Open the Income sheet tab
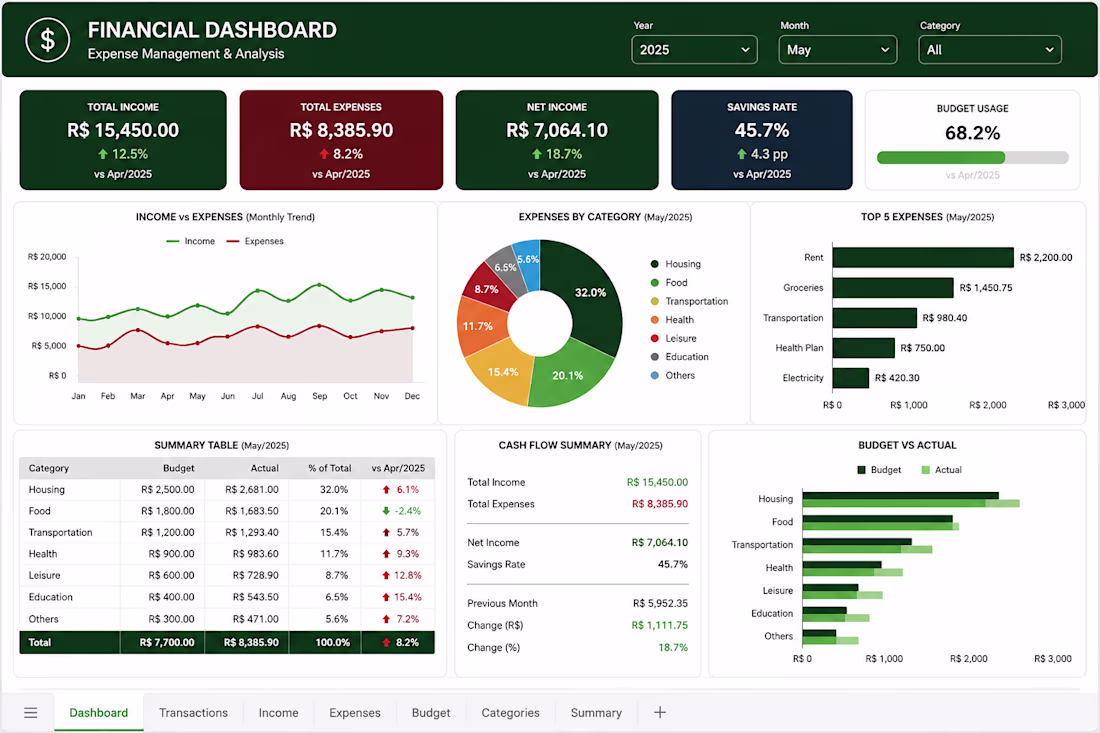Image resolution: width=1100 pixels, height=733 pixels. click(278, 713)
